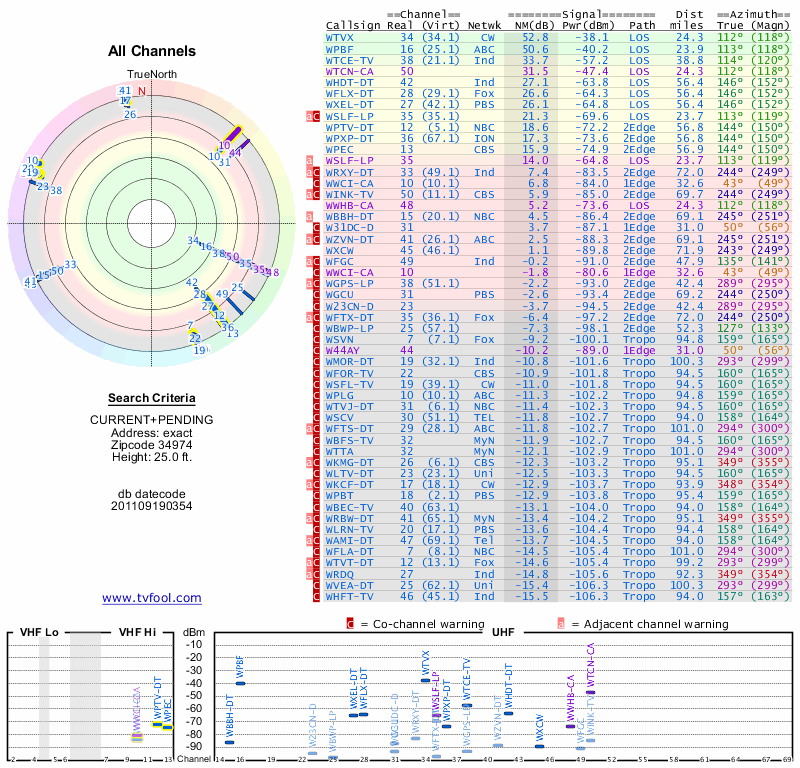Viewport: 800px width, 768px height.
Task: Click the warning badge beside WRXY-DT
Action: point(313,172)
